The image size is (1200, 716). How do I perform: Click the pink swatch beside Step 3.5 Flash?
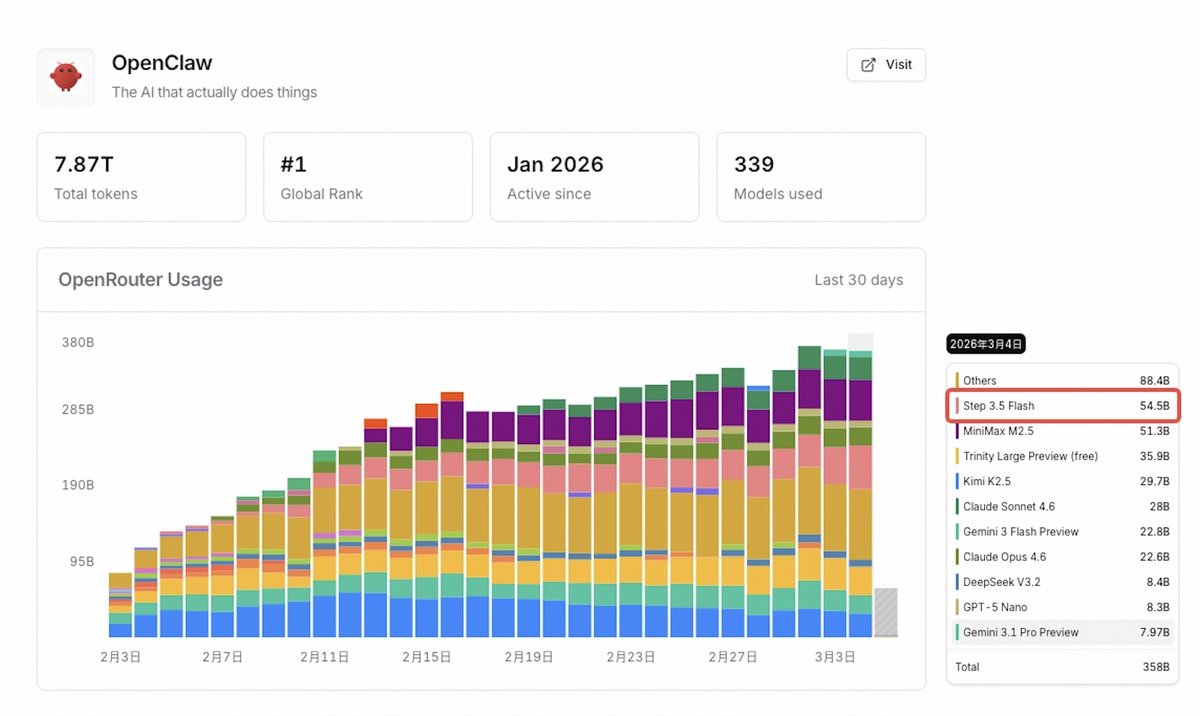point(957,405)
